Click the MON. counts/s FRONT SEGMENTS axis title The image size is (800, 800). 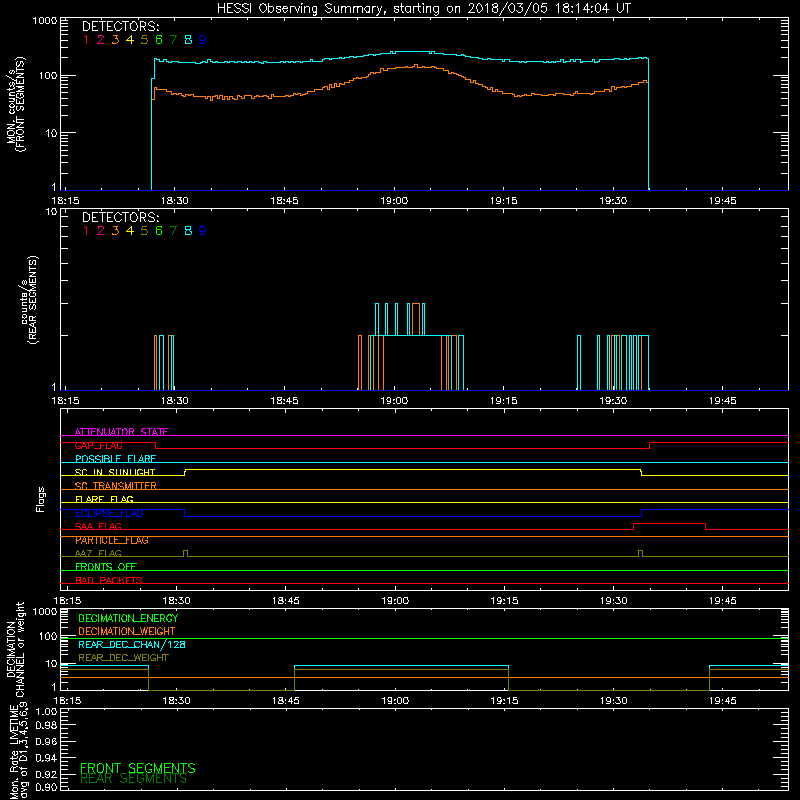tap(16, 104)
